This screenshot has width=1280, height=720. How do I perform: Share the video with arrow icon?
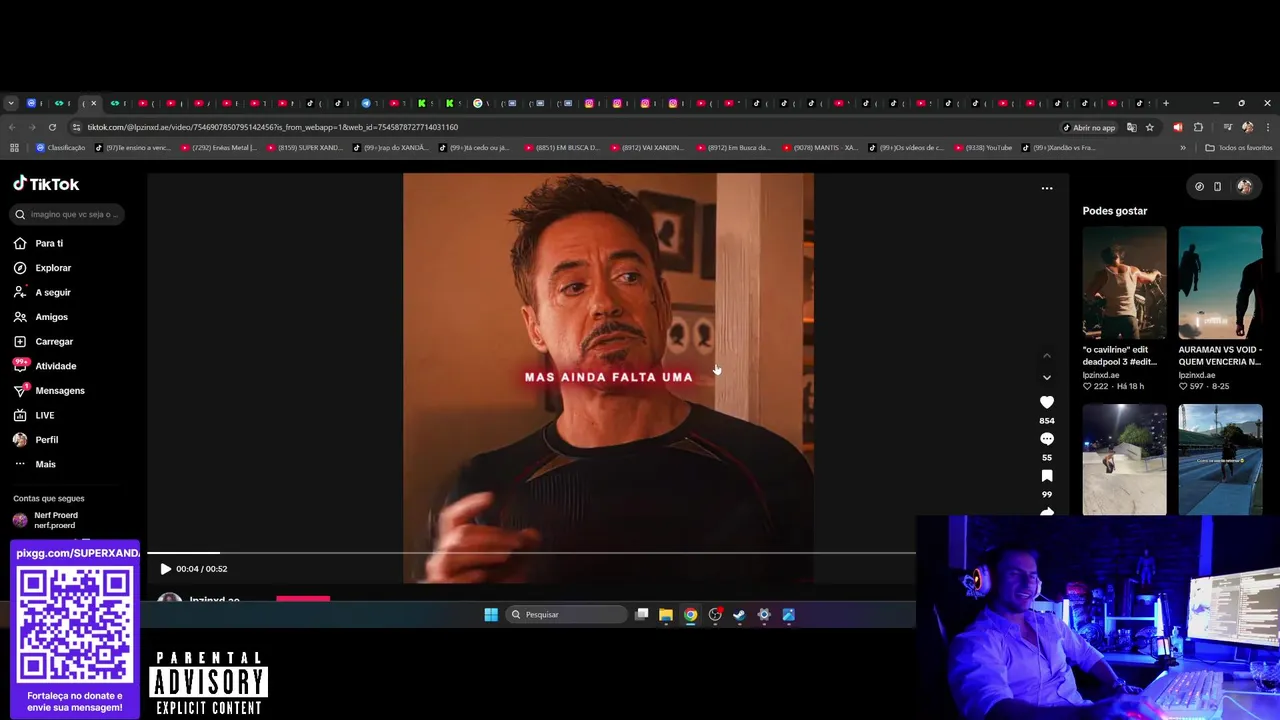[1047, 511]
